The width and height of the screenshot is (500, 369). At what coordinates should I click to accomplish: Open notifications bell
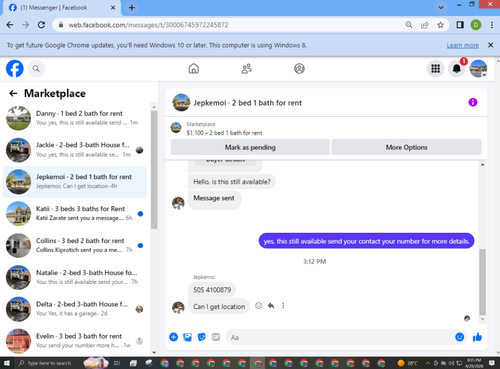pyautogui.click(x=457, y=69)
